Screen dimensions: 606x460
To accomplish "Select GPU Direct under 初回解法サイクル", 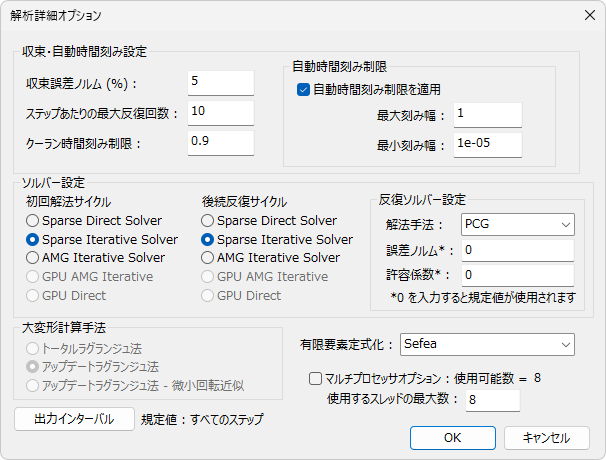I will [x=32, y=296].
